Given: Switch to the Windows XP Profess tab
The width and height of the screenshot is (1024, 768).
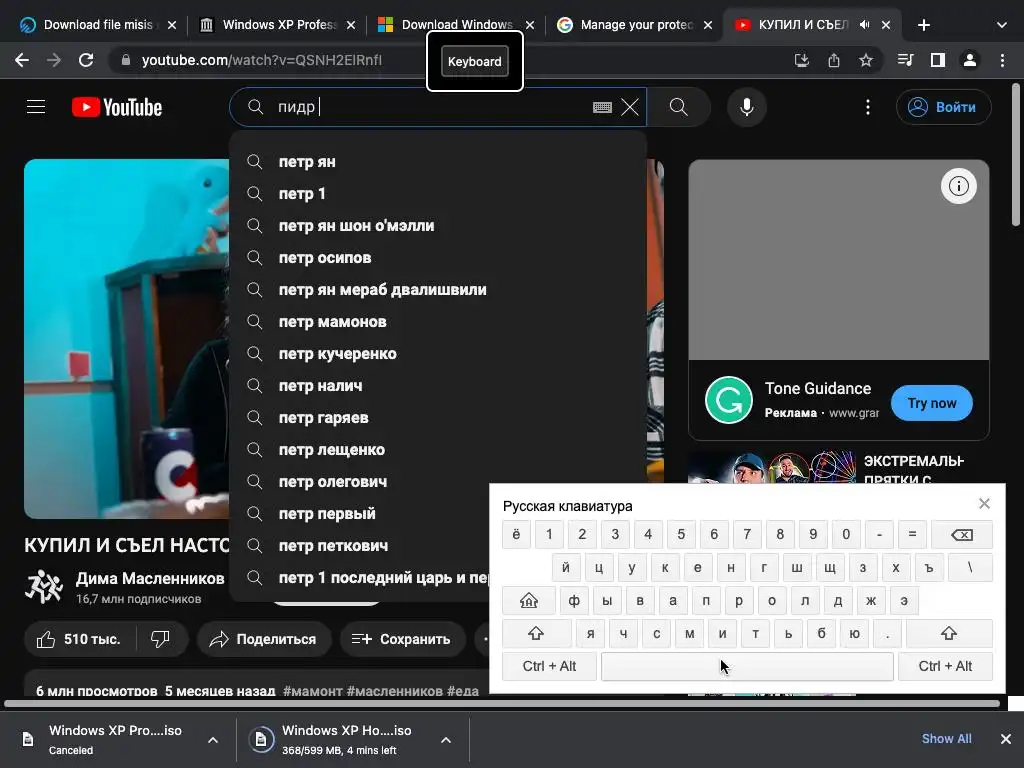Looking at the screenshot, I should [278, 25].
